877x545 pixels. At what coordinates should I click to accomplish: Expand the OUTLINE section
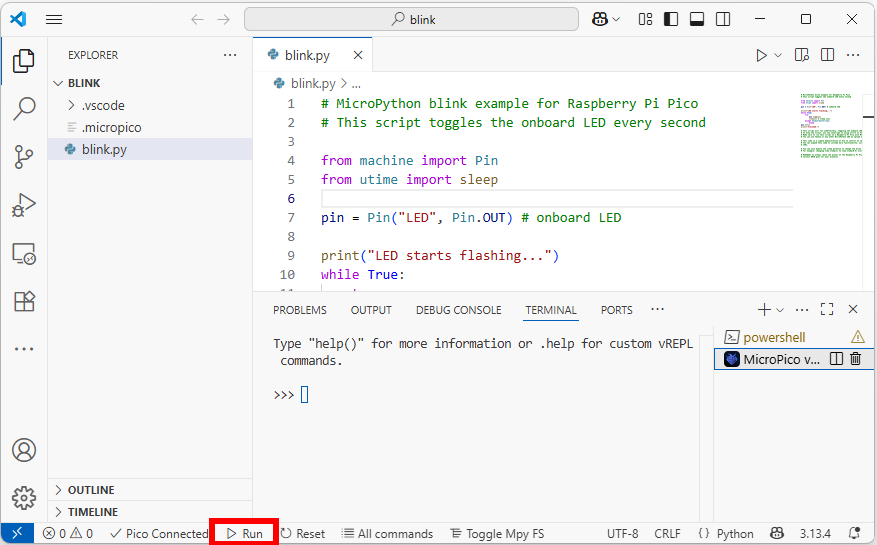150,490
